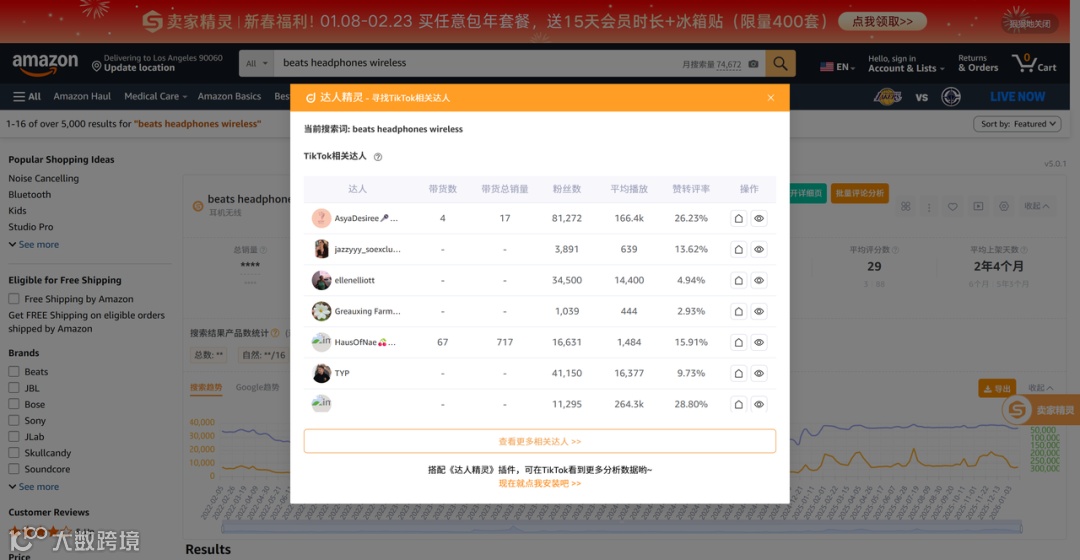Click the home icon for AsyaDesiree

click(x=738, y=218)
